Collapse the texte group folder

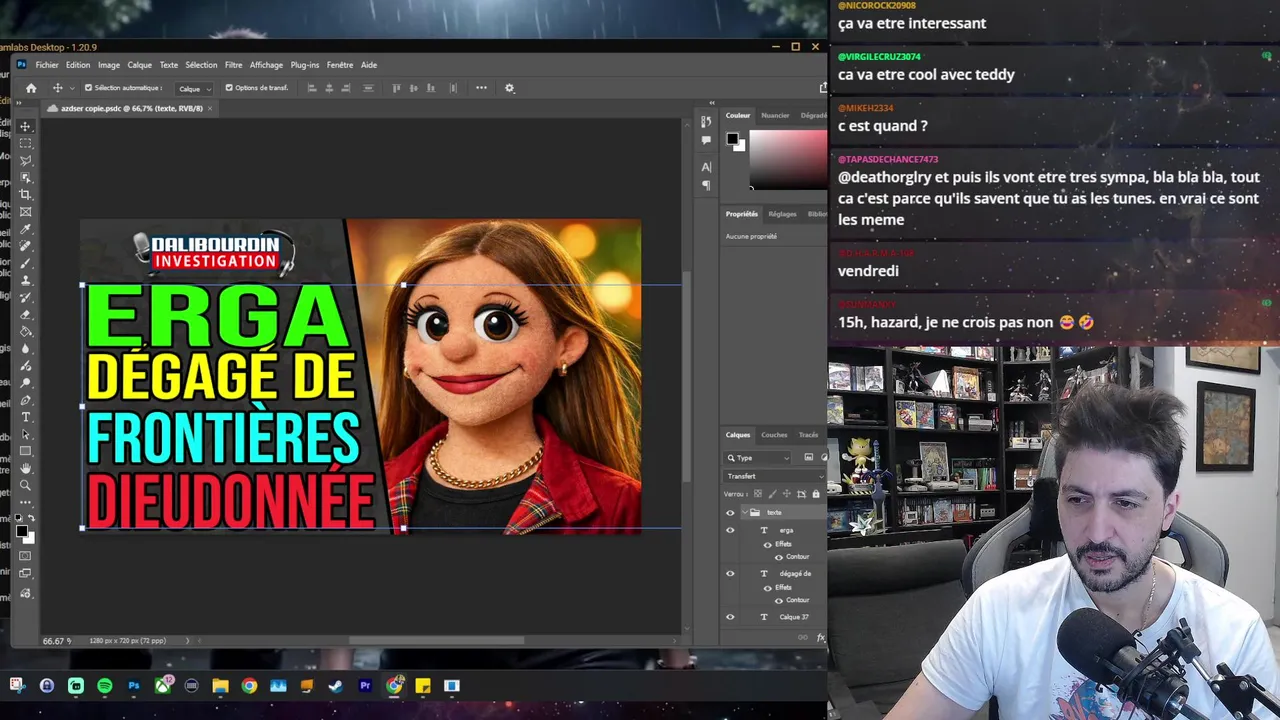coord(745,513)
